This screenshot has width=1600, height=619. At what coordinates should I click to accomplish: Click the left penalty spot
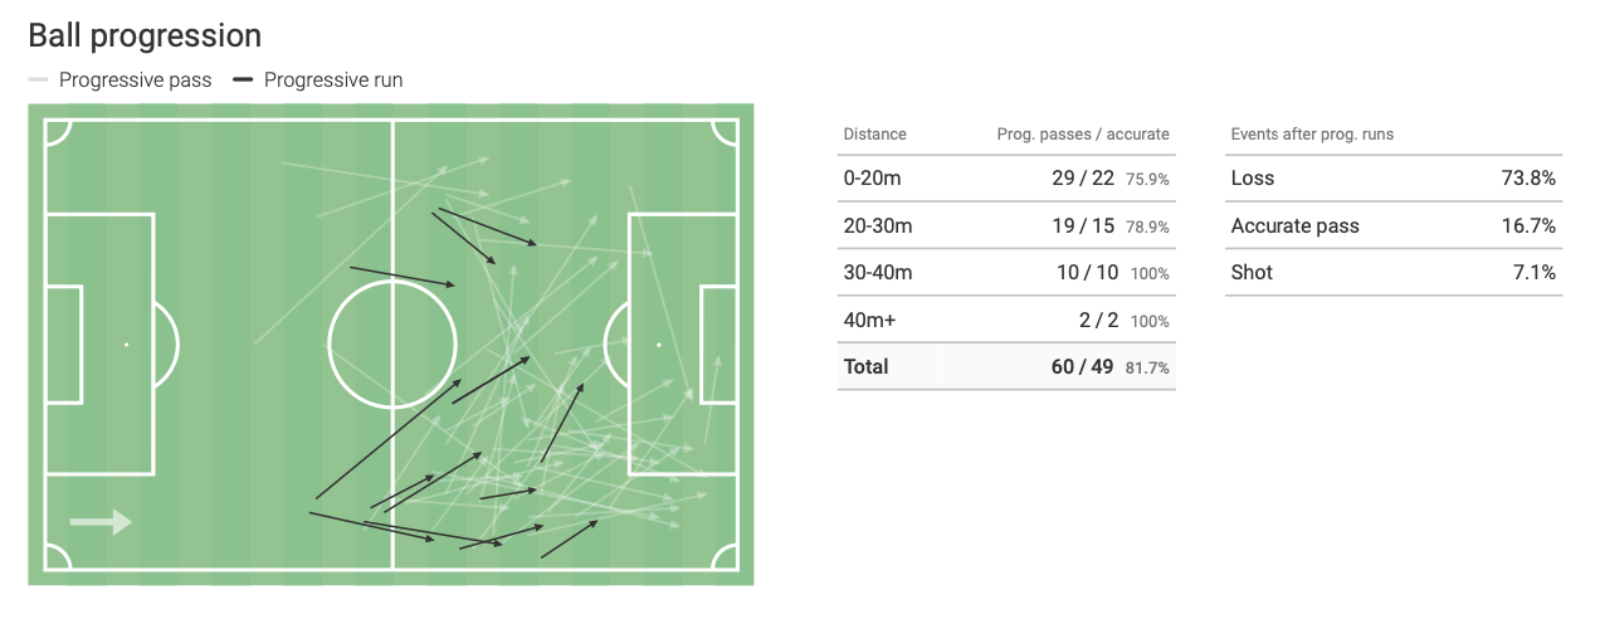[126, 344]
